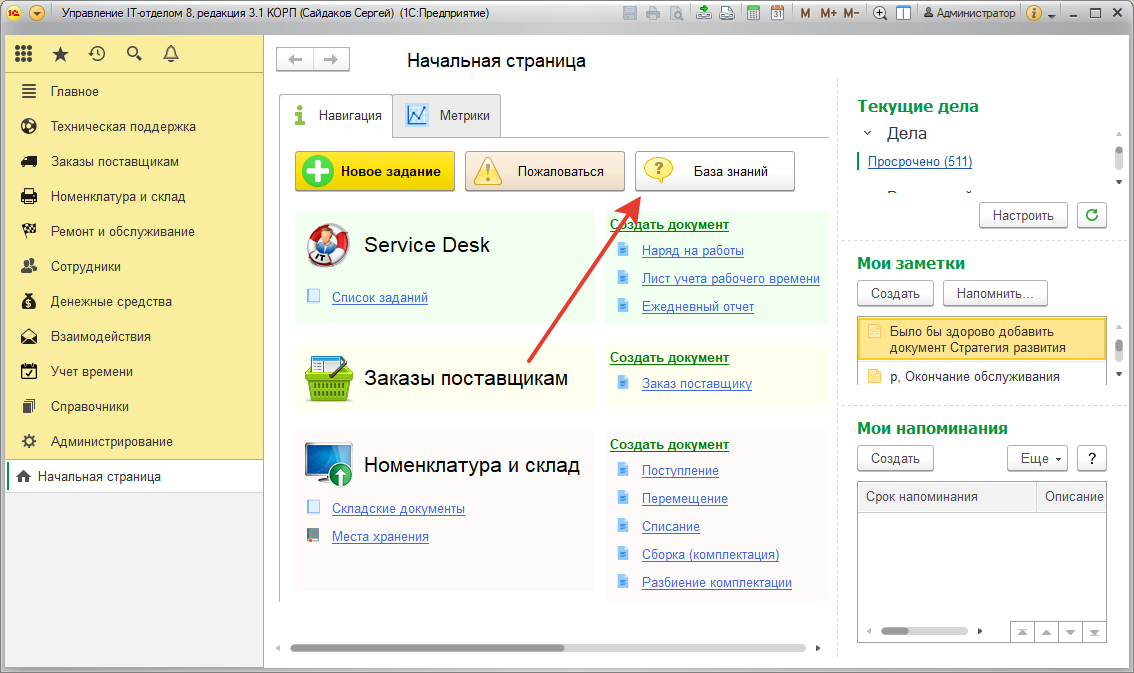Go forward with the right arrow button
The height and width of the screenshot is (673, 1134).
(x=331, y=59)
